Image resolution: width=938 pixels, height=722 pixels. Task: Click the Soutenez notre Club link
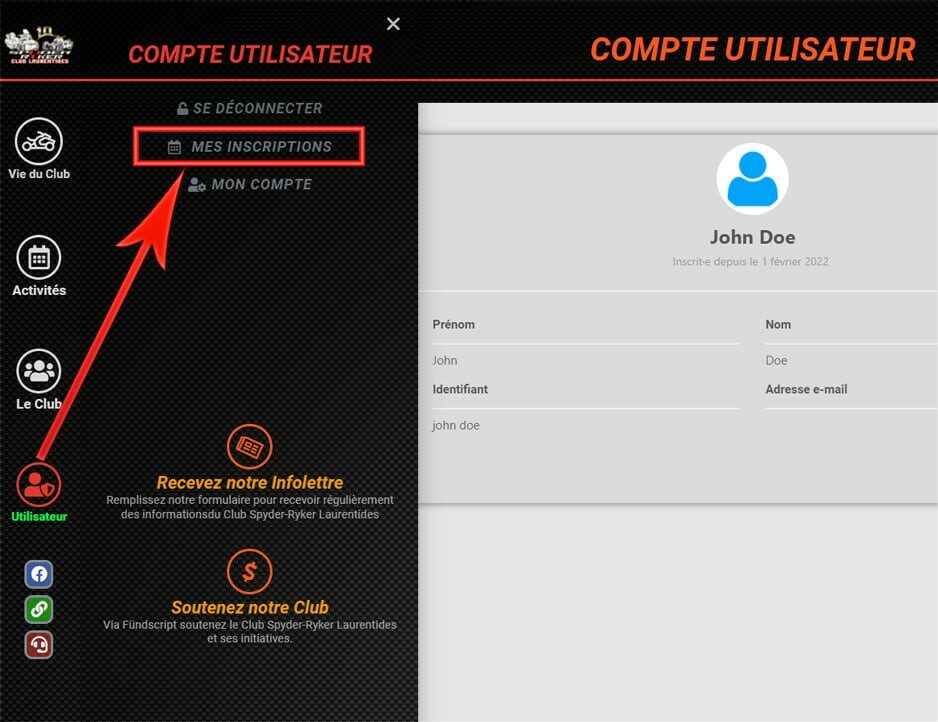[x=249, y=607]
